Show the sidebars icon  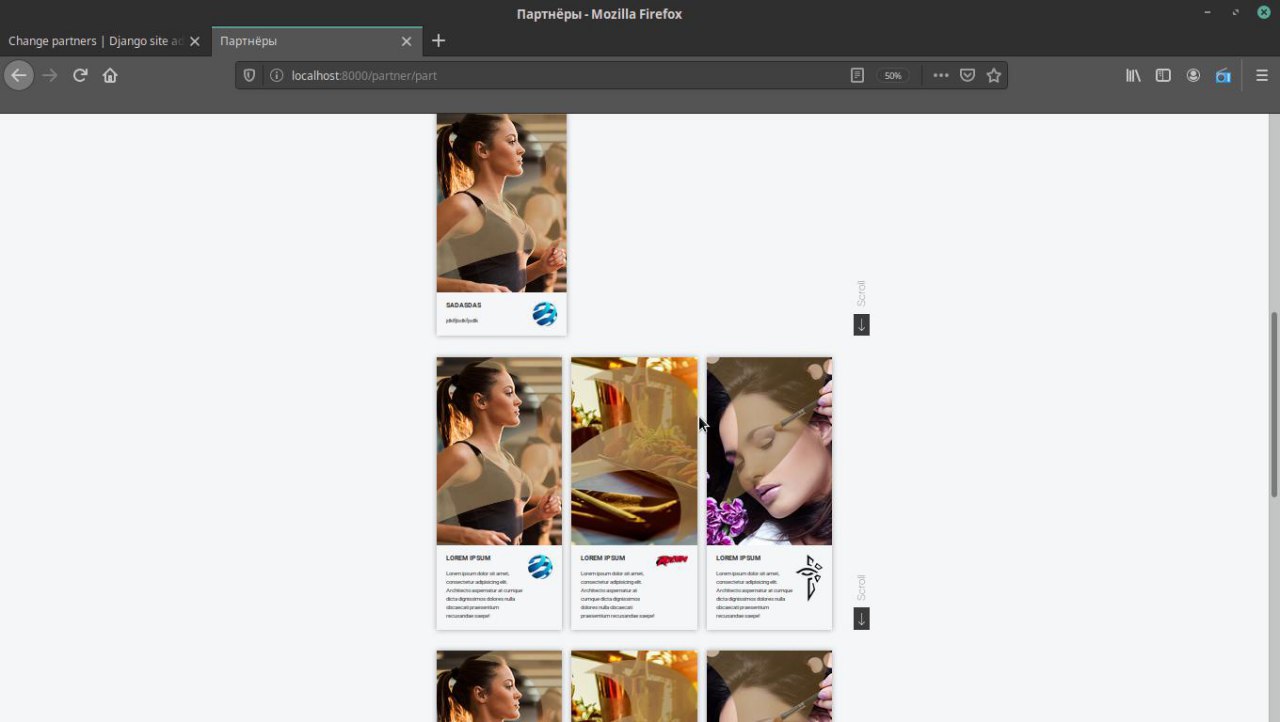[1163, 75]
